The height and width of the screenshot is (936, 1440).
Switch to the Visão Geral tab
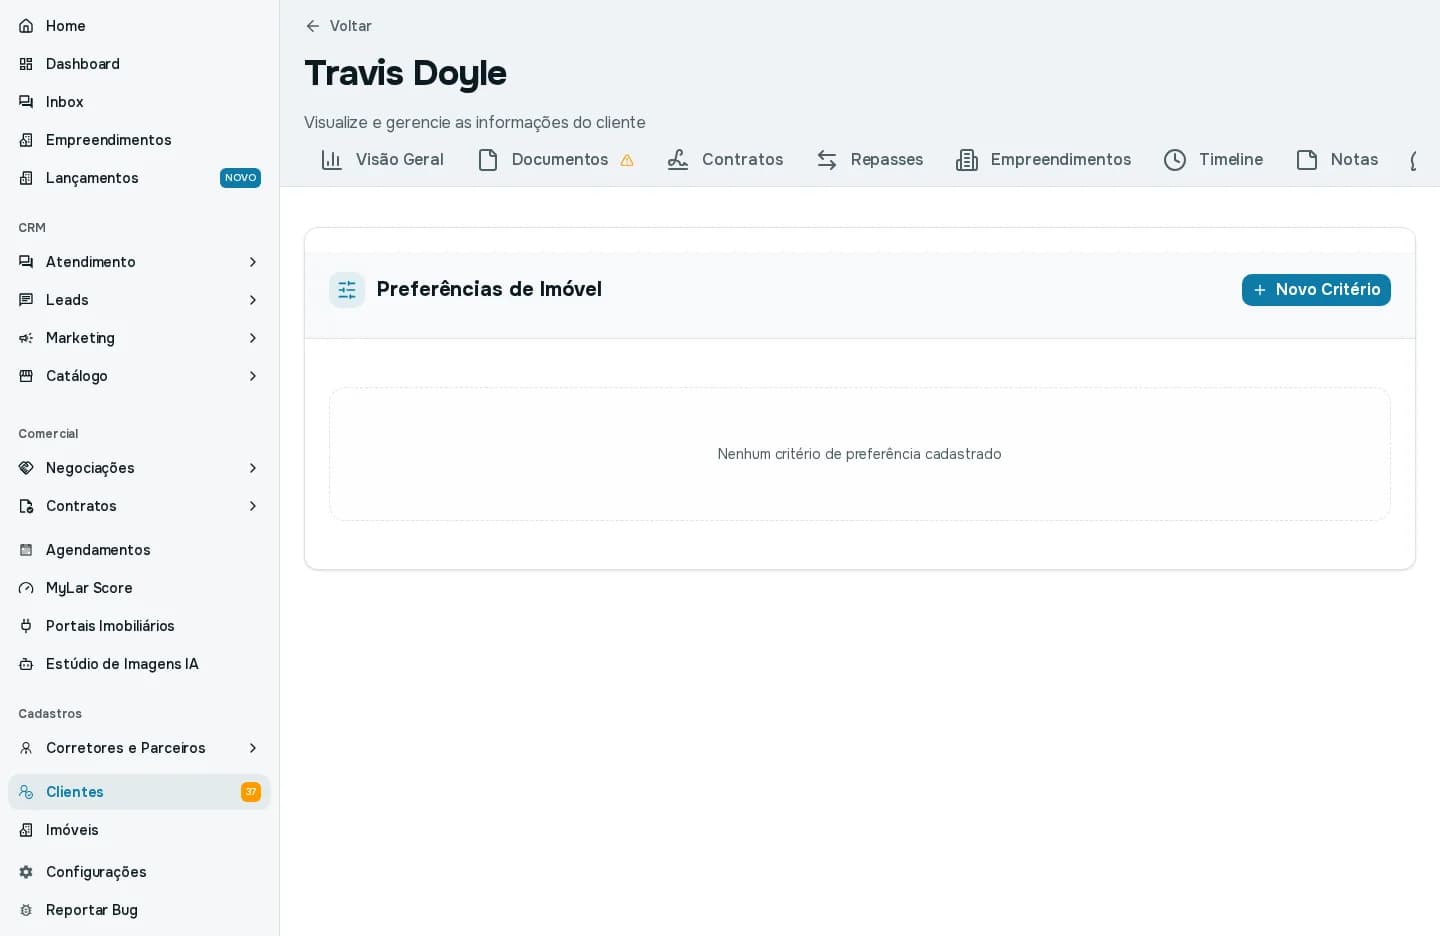pos(382,160)
